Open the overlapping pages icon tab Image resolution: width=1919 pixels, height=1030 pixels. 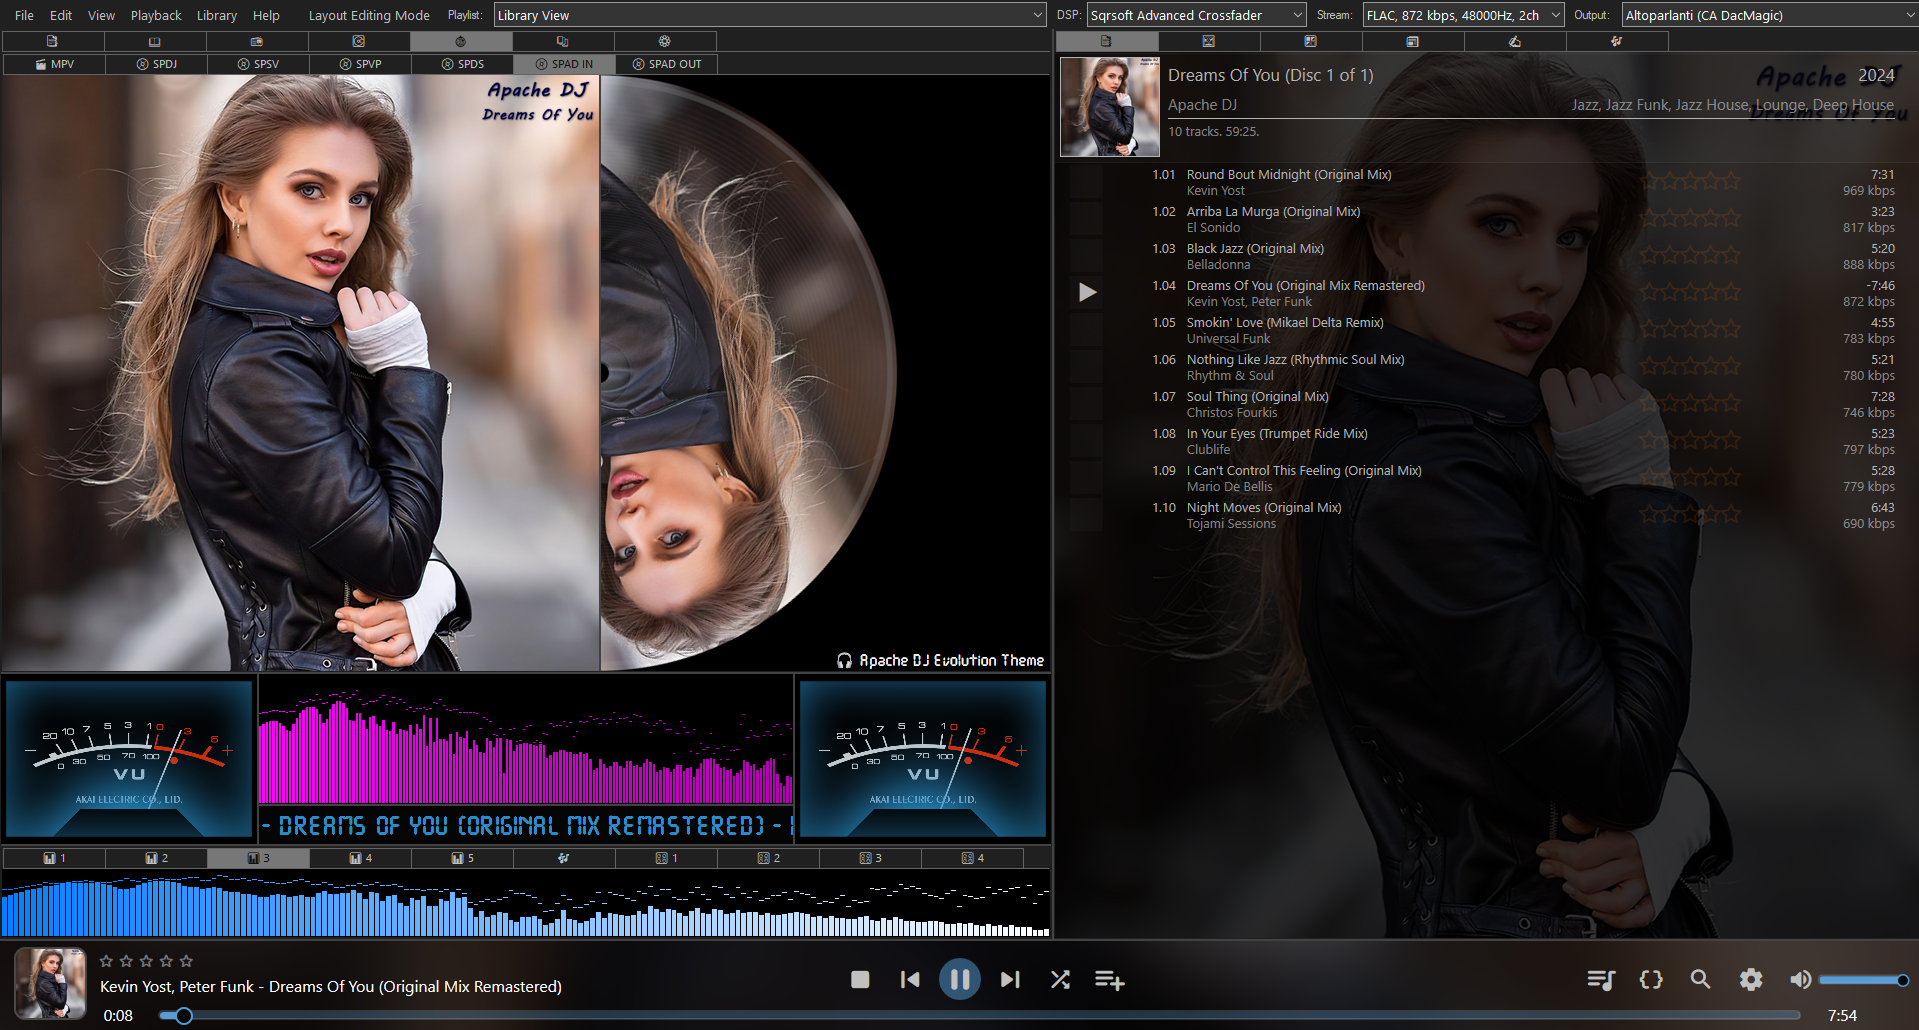(563, 41)
